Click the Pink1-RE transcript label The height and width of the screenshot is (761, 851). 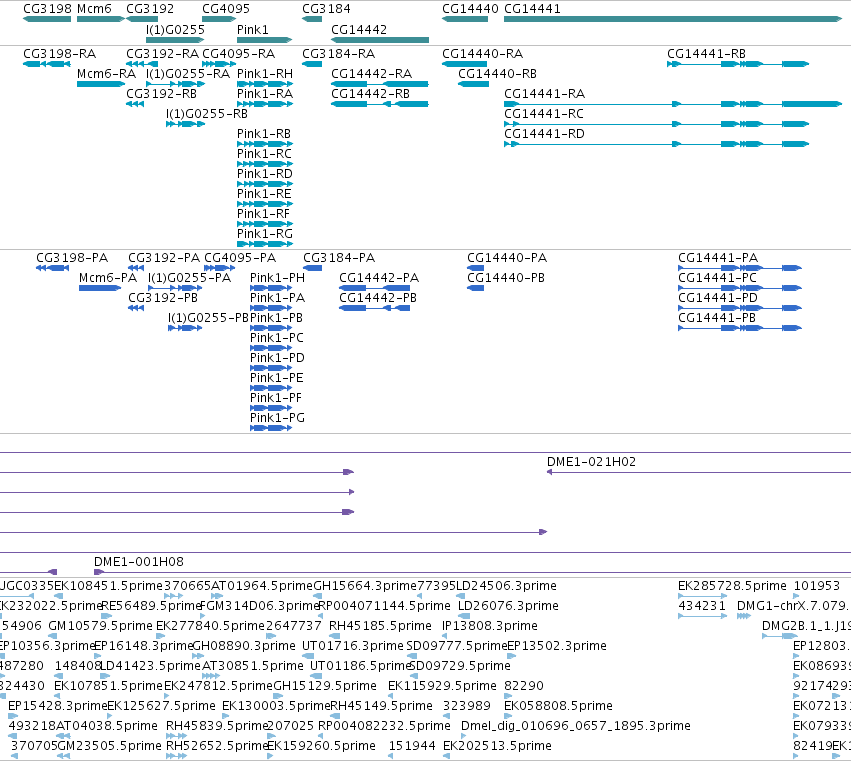[x=264, y=194]
